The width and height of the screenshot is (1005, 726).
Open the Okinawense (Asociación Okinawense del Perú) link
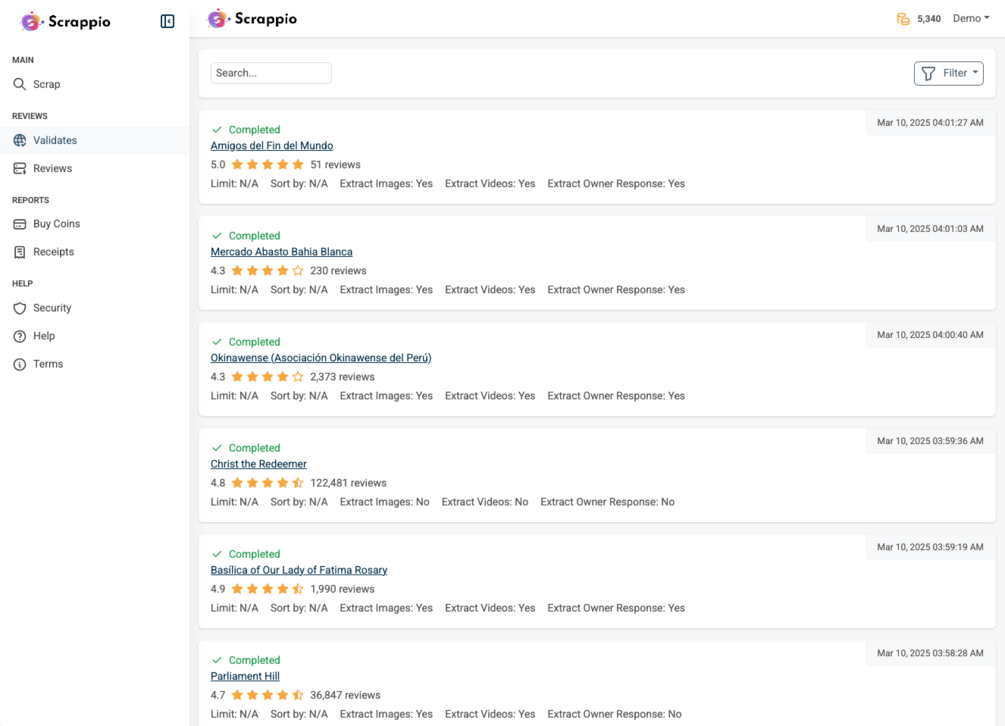click(x=321, y=358)
